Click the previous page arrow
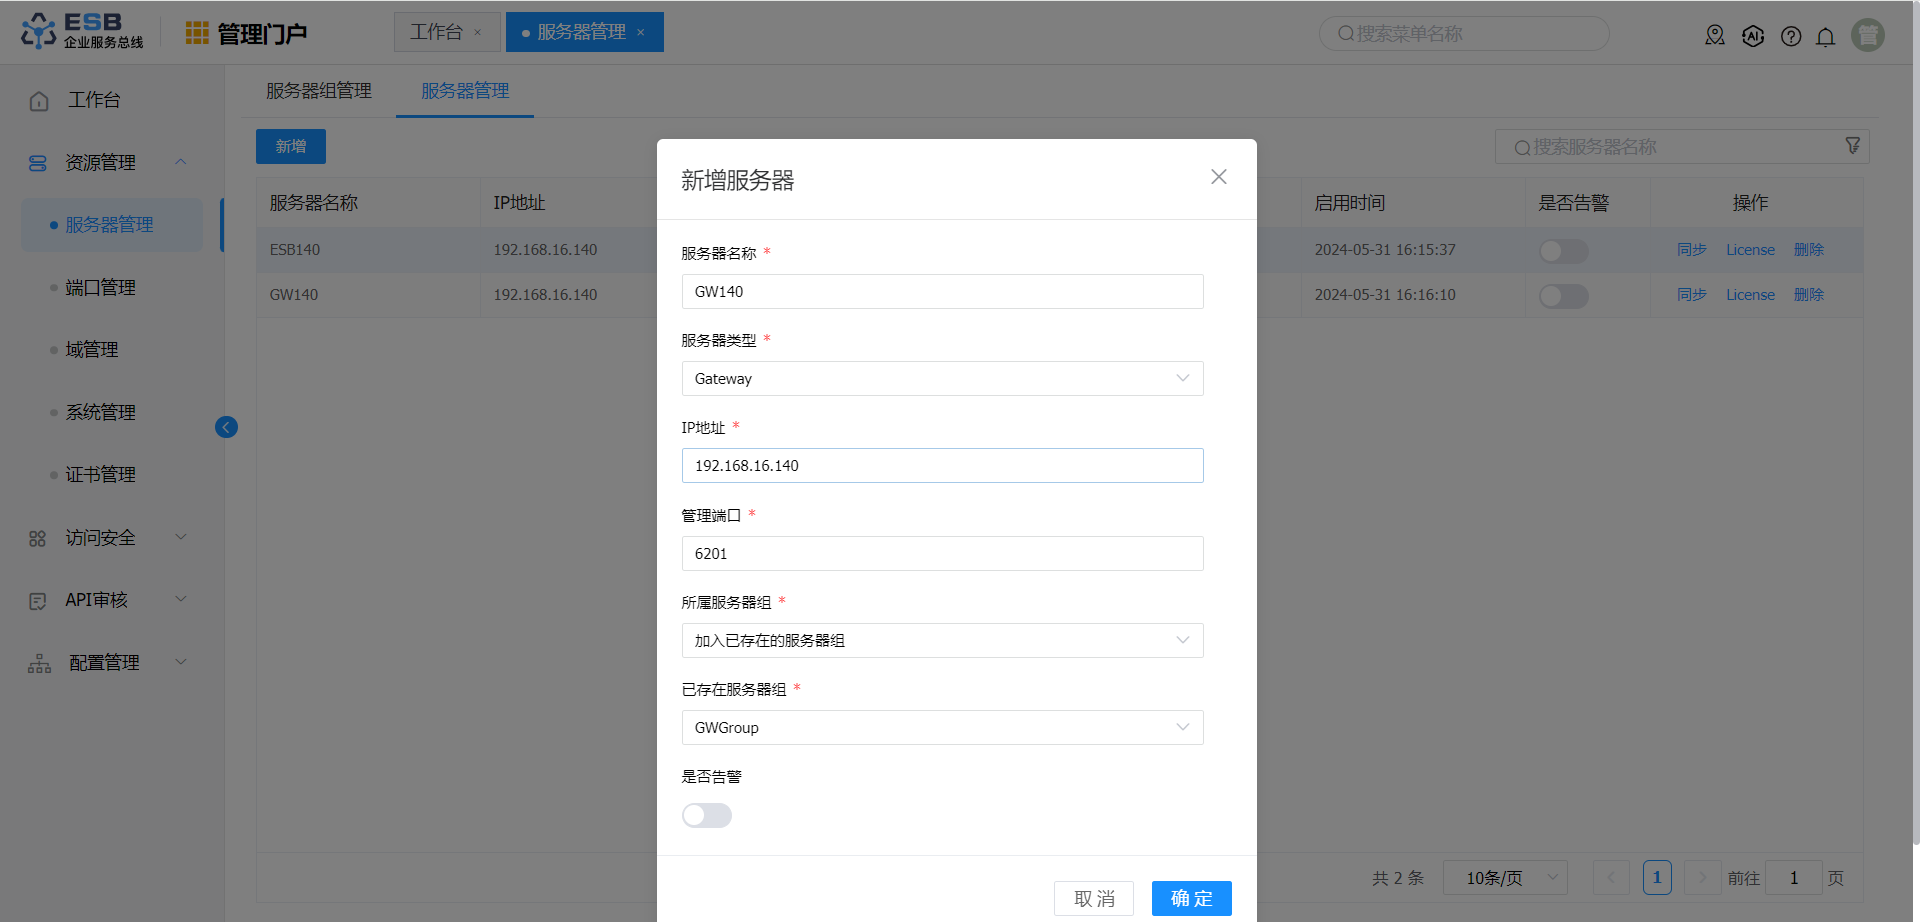1920x922 pixels. (1611, 878)
